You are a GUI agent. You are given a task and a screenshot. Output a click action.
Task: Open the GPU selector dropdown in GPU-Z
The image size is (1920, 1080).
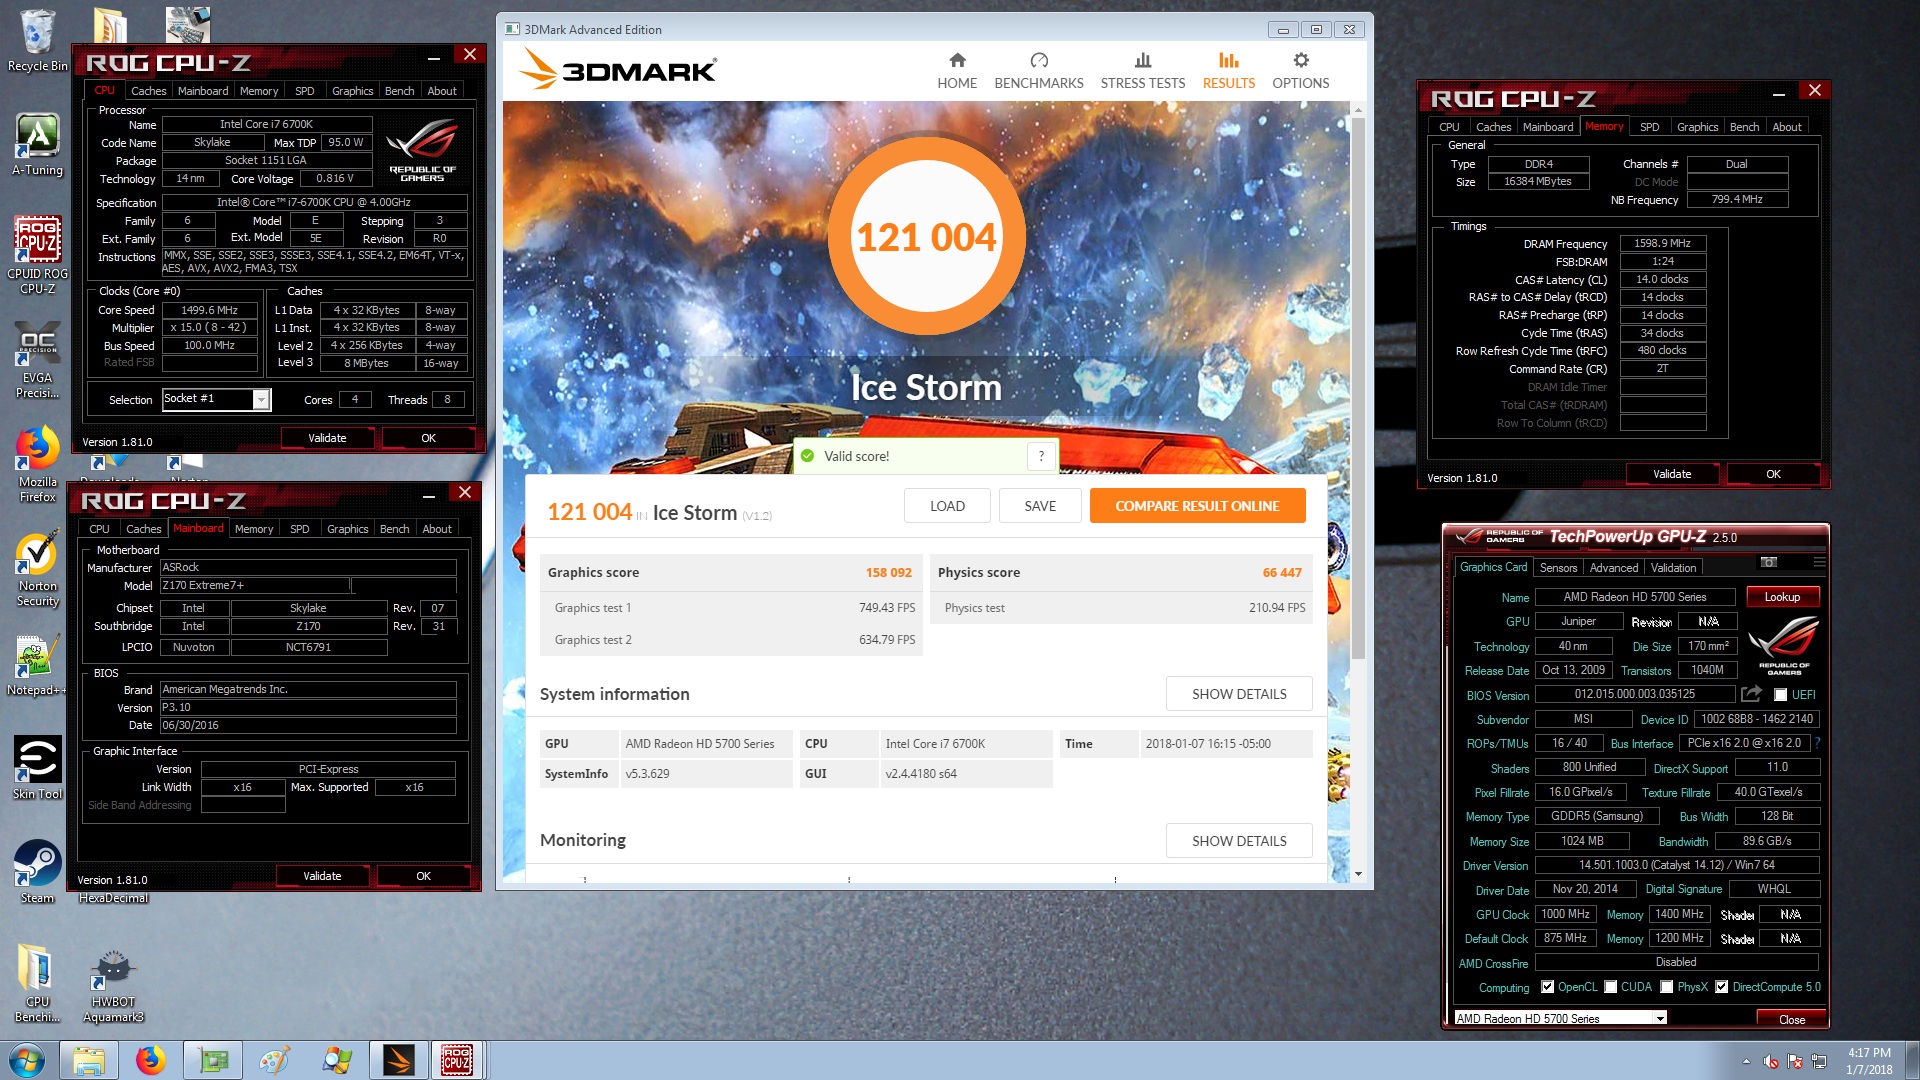tap(1660, 1018)
